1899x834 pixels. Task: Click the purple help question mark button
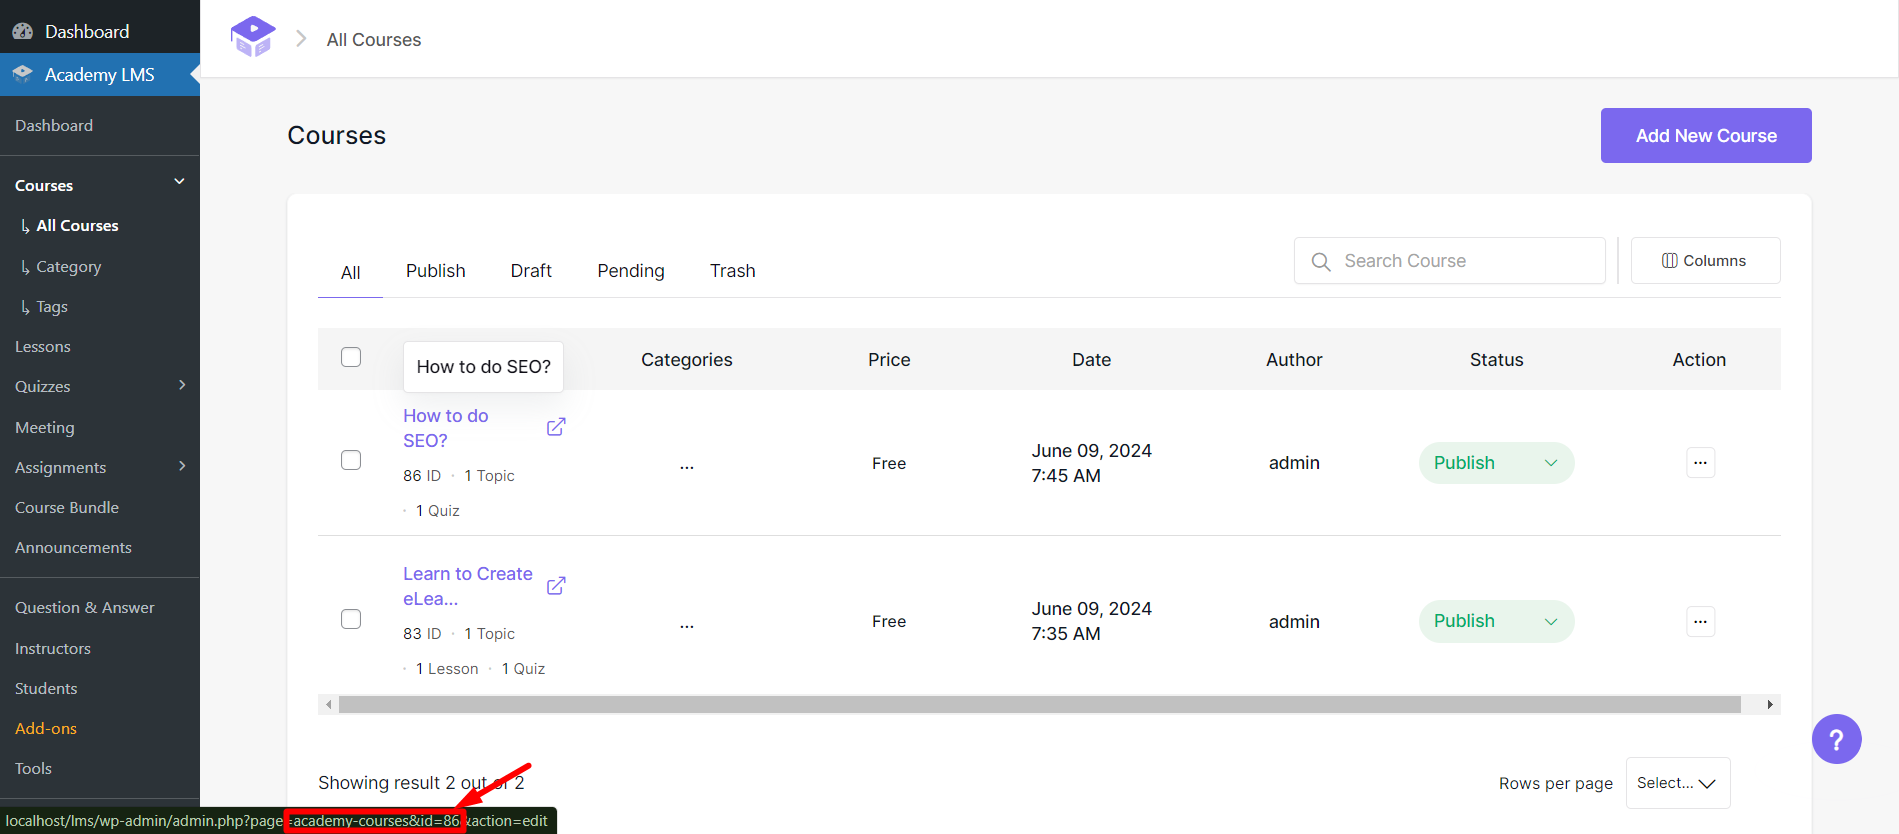pos(1836,739)
